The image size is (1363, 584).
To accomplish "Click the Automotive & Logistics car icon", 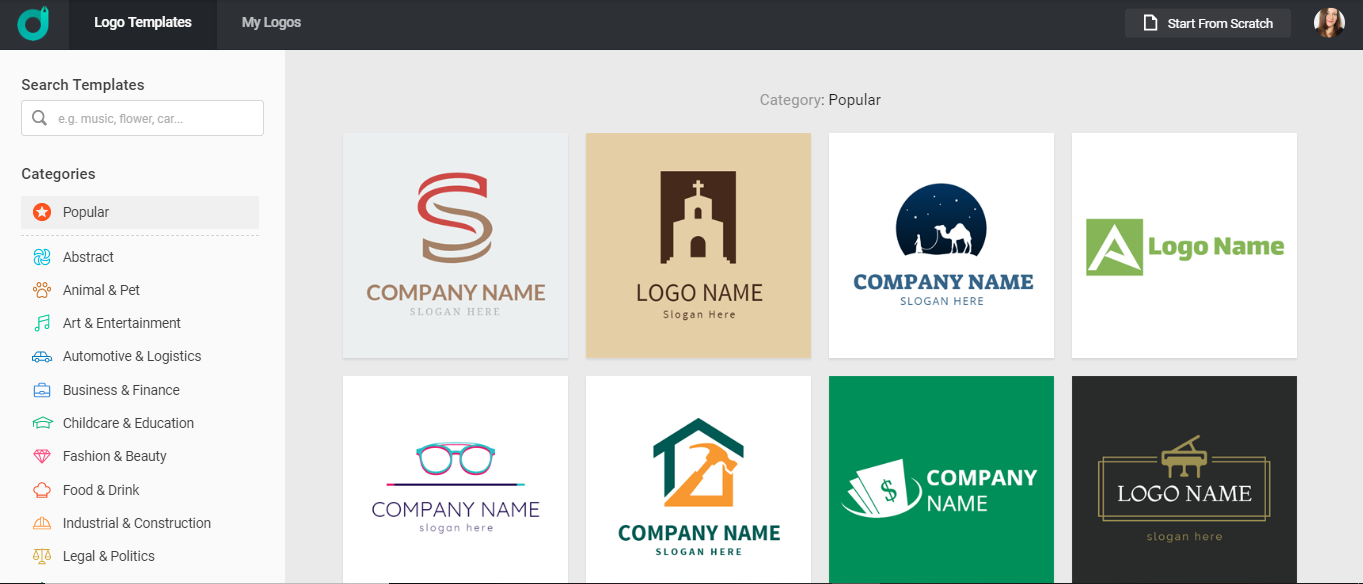I will click(42, 356).
